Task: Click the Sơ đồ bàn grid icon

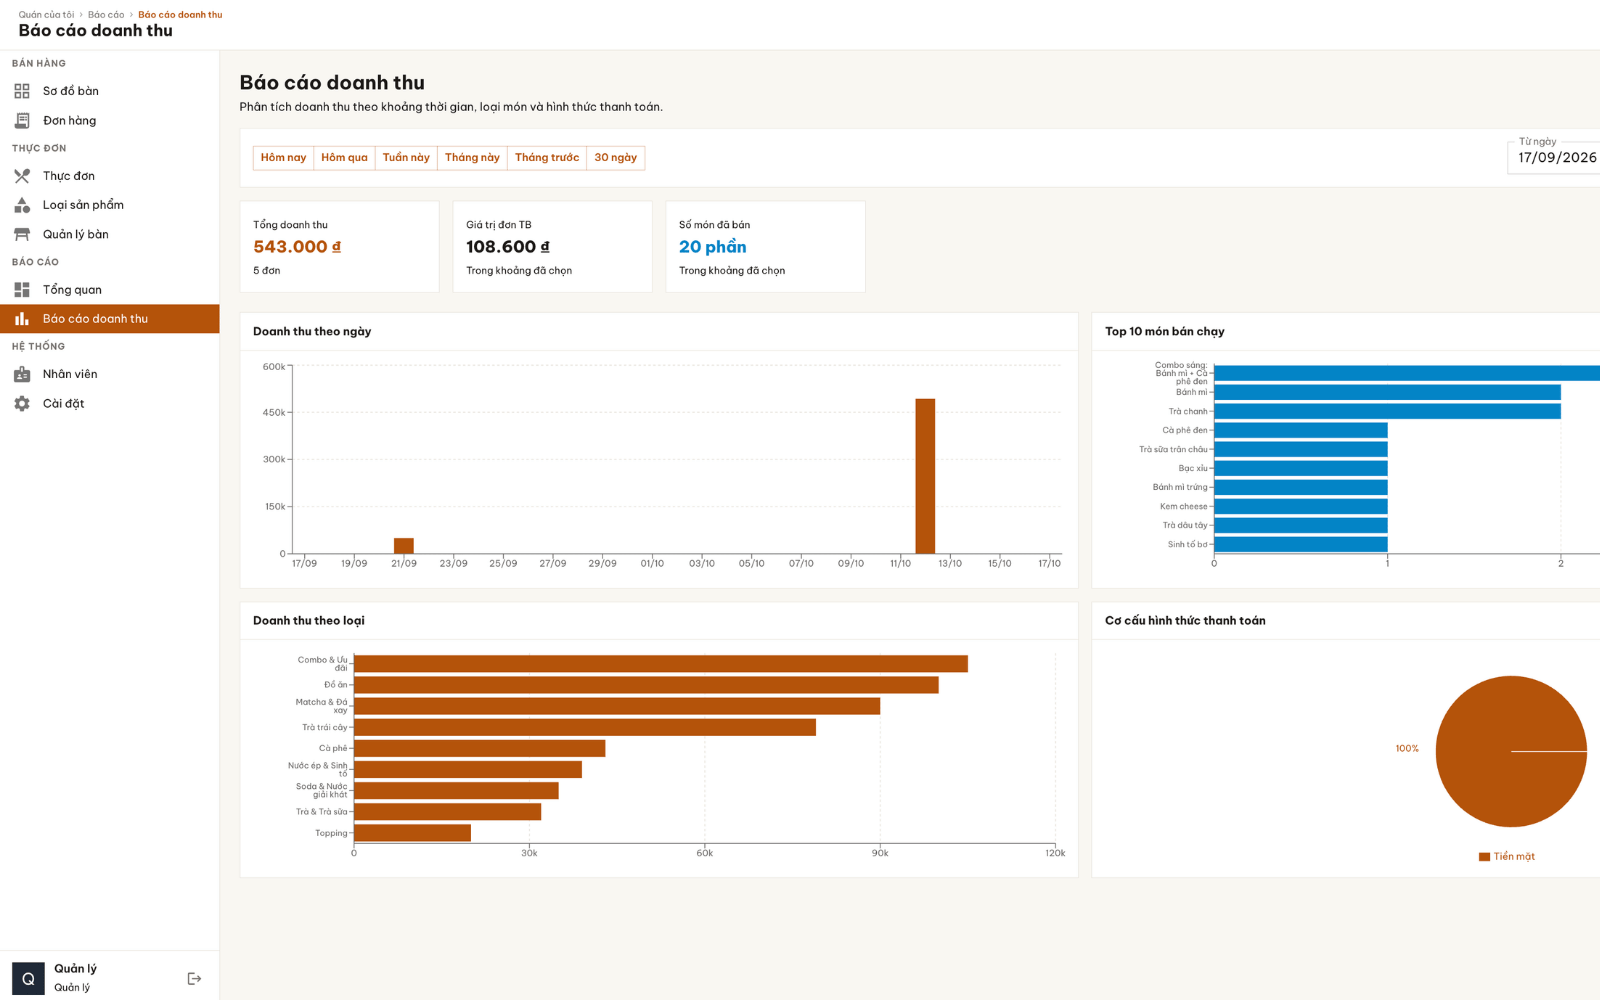Action: coord(22,91)
